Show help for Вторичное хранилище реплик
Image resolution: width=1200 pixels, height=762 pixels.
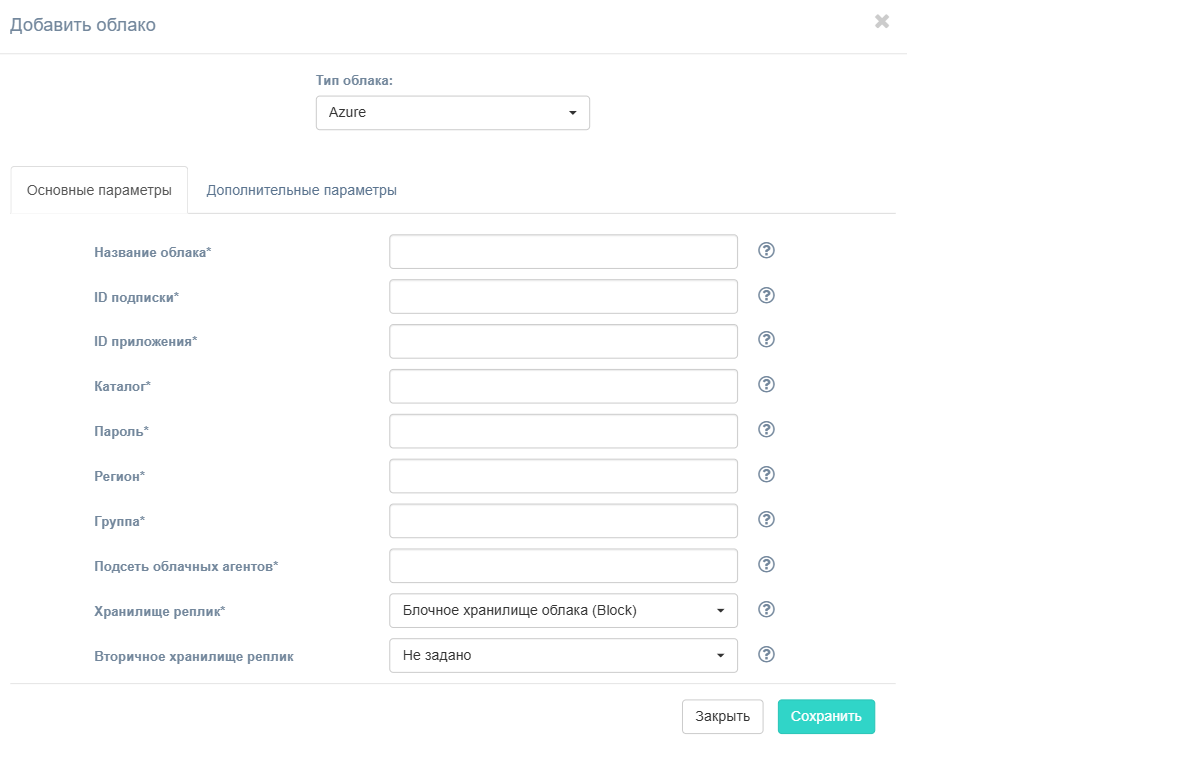[767, 655]
